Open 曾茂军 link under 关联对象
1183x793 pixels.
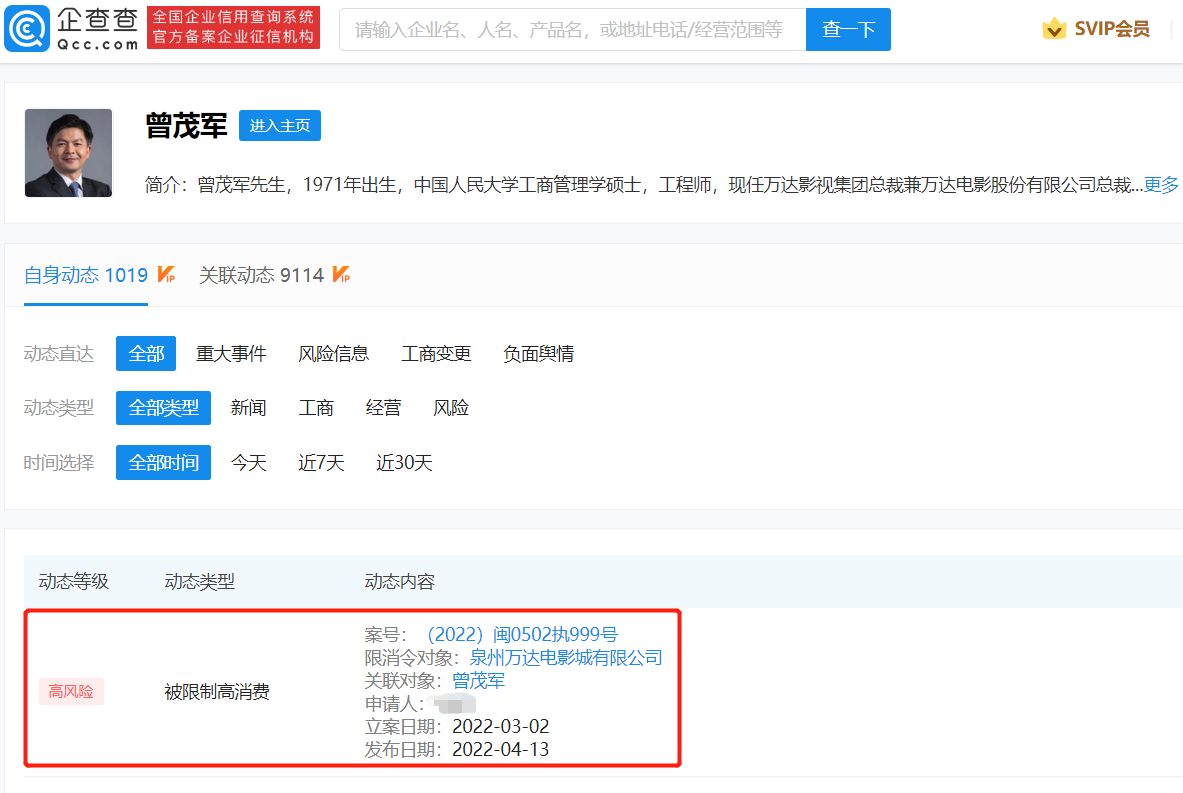click(x=478, y=681)
